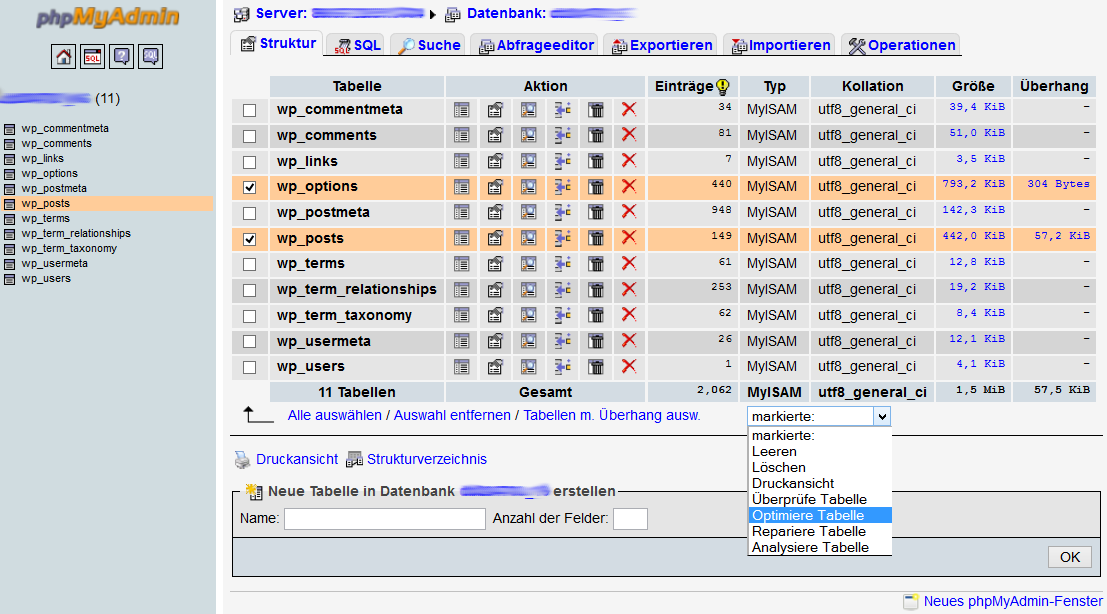The width and height of the screenshot is (1107, 614).
Task: Open the SQL query window icon in sidebar
Action: (92, 56)
